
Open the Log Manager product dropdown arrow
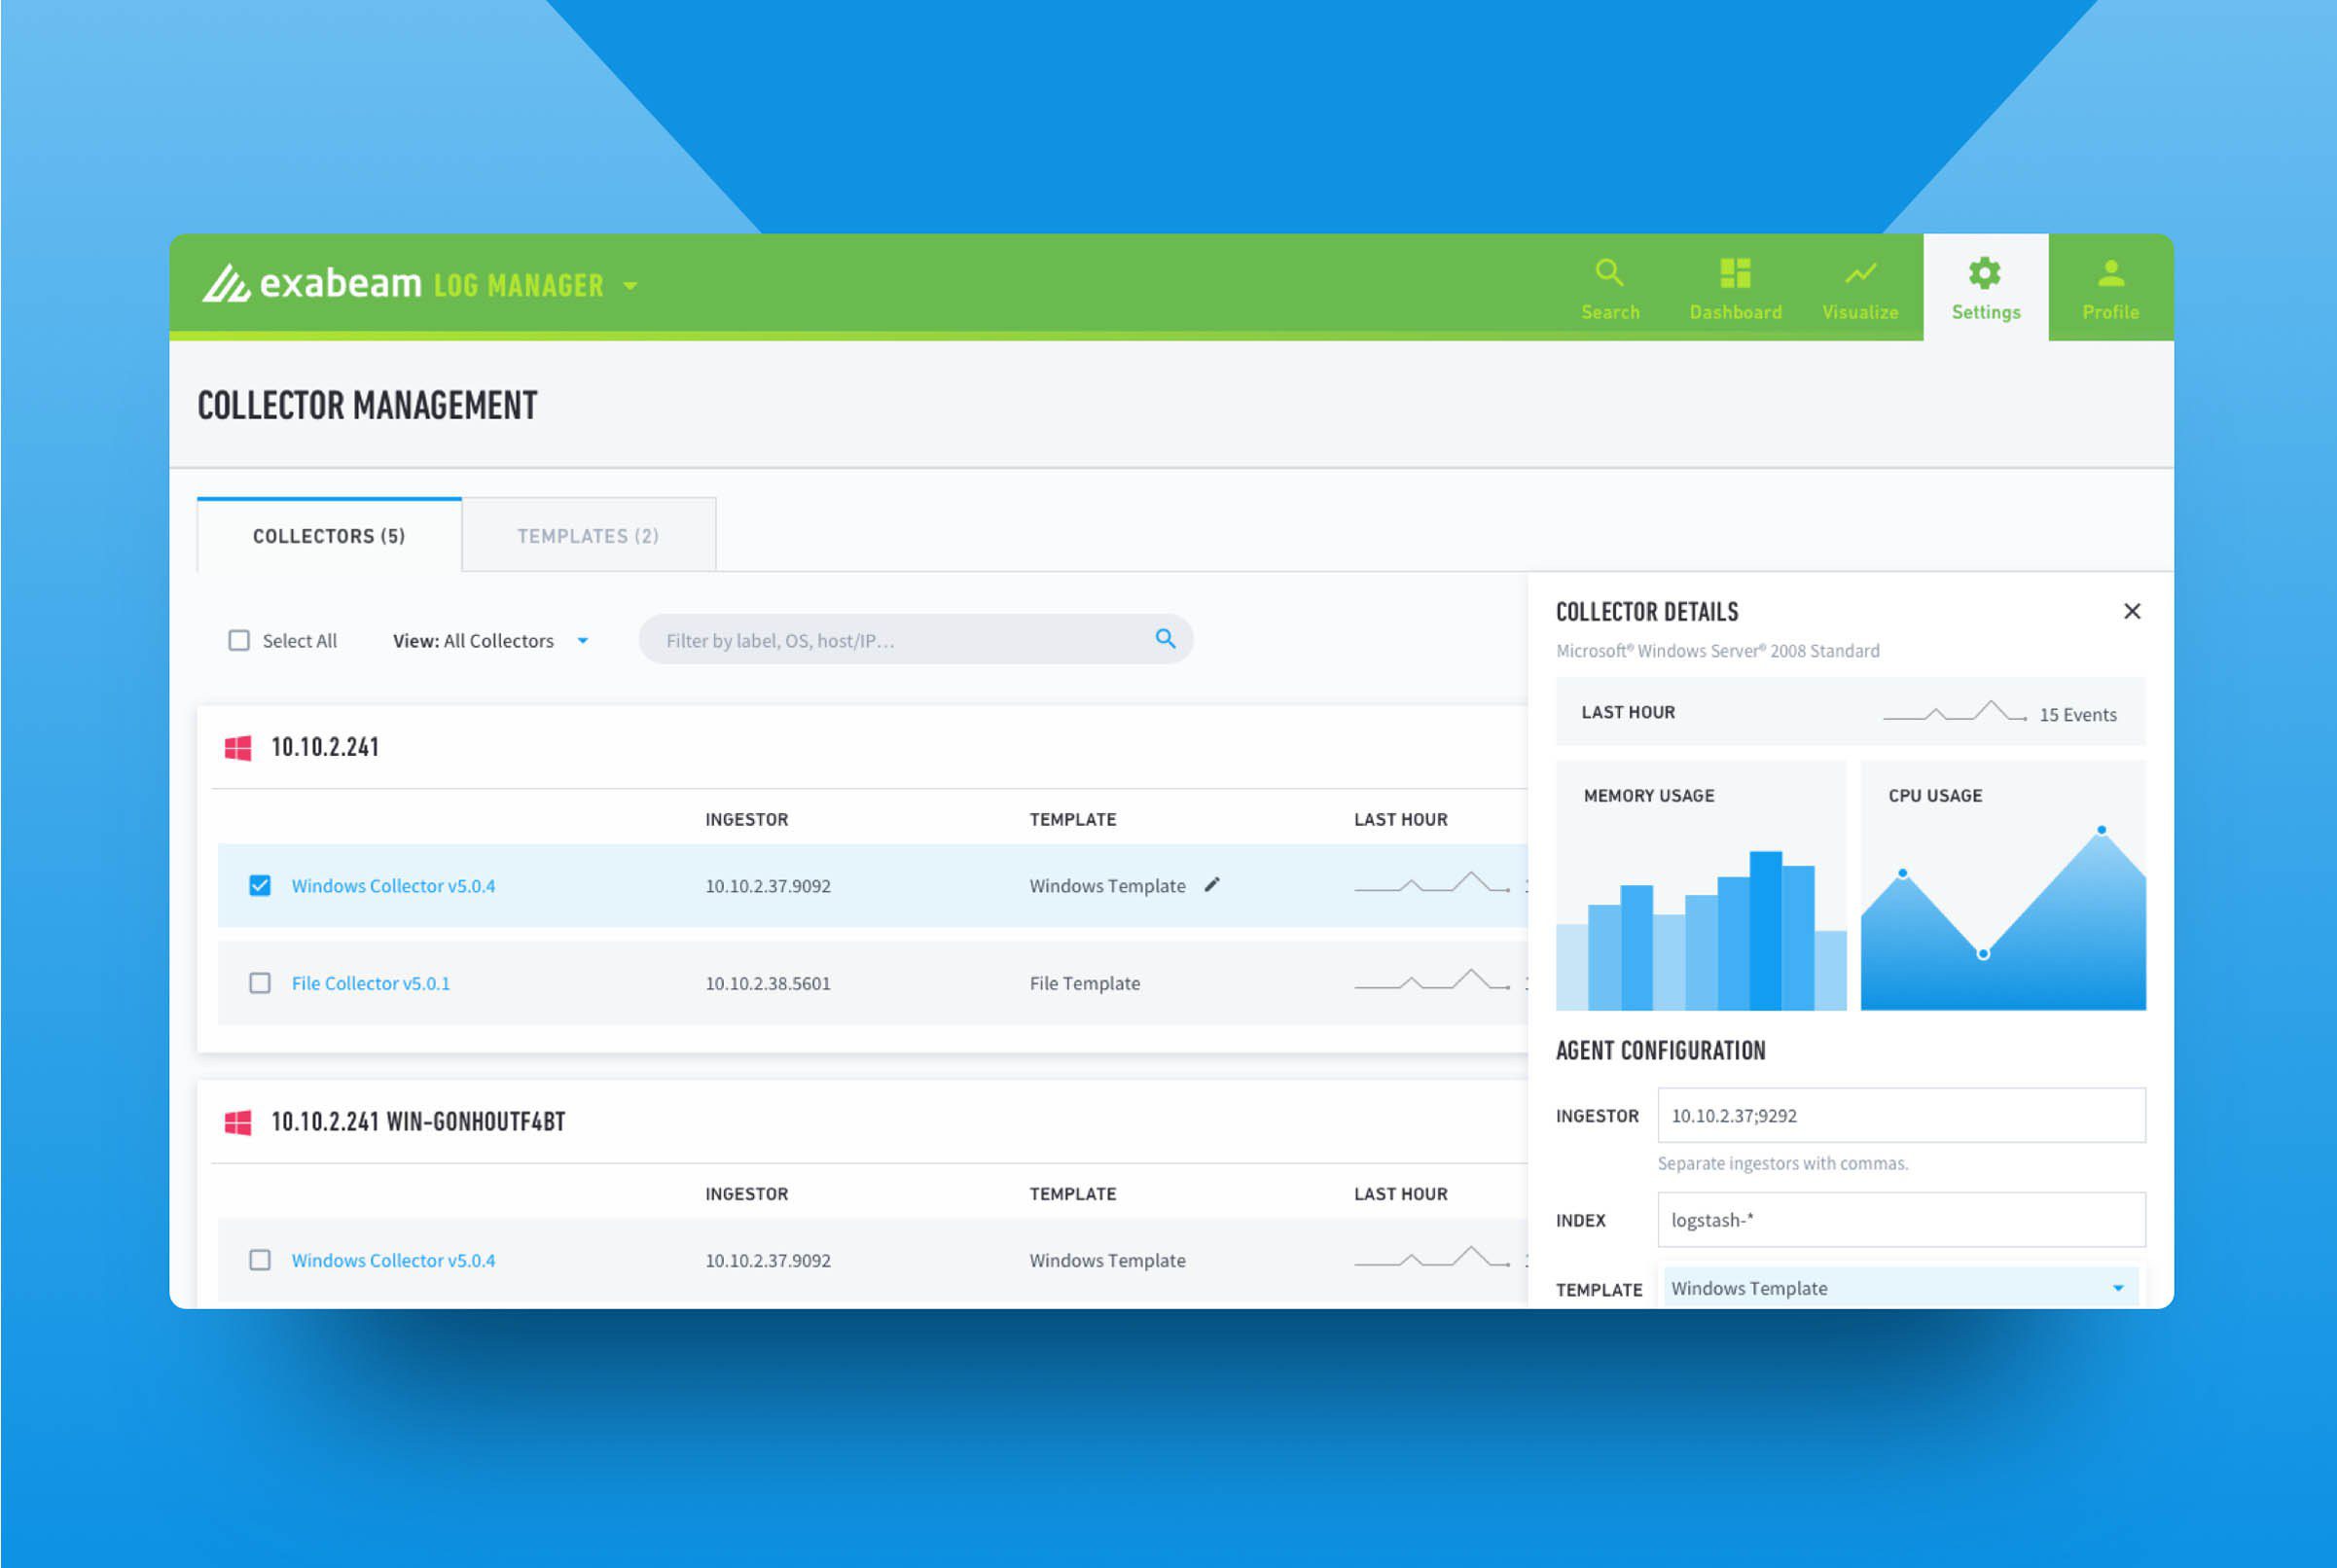click(630, 286)
